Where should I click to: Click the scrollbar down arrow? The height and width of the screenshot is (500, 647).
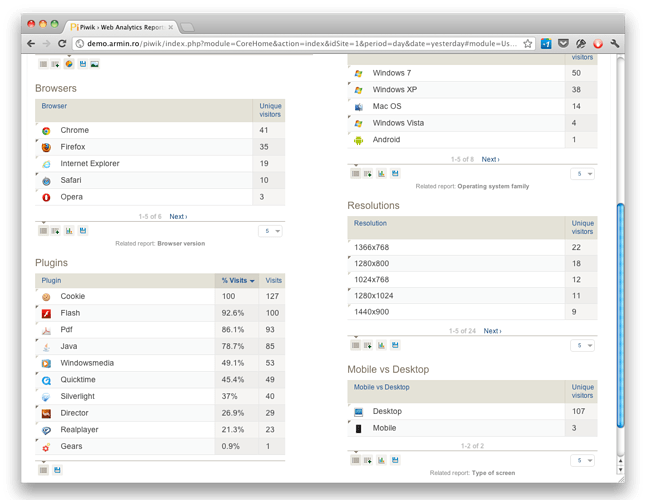[x=620, y=470]
